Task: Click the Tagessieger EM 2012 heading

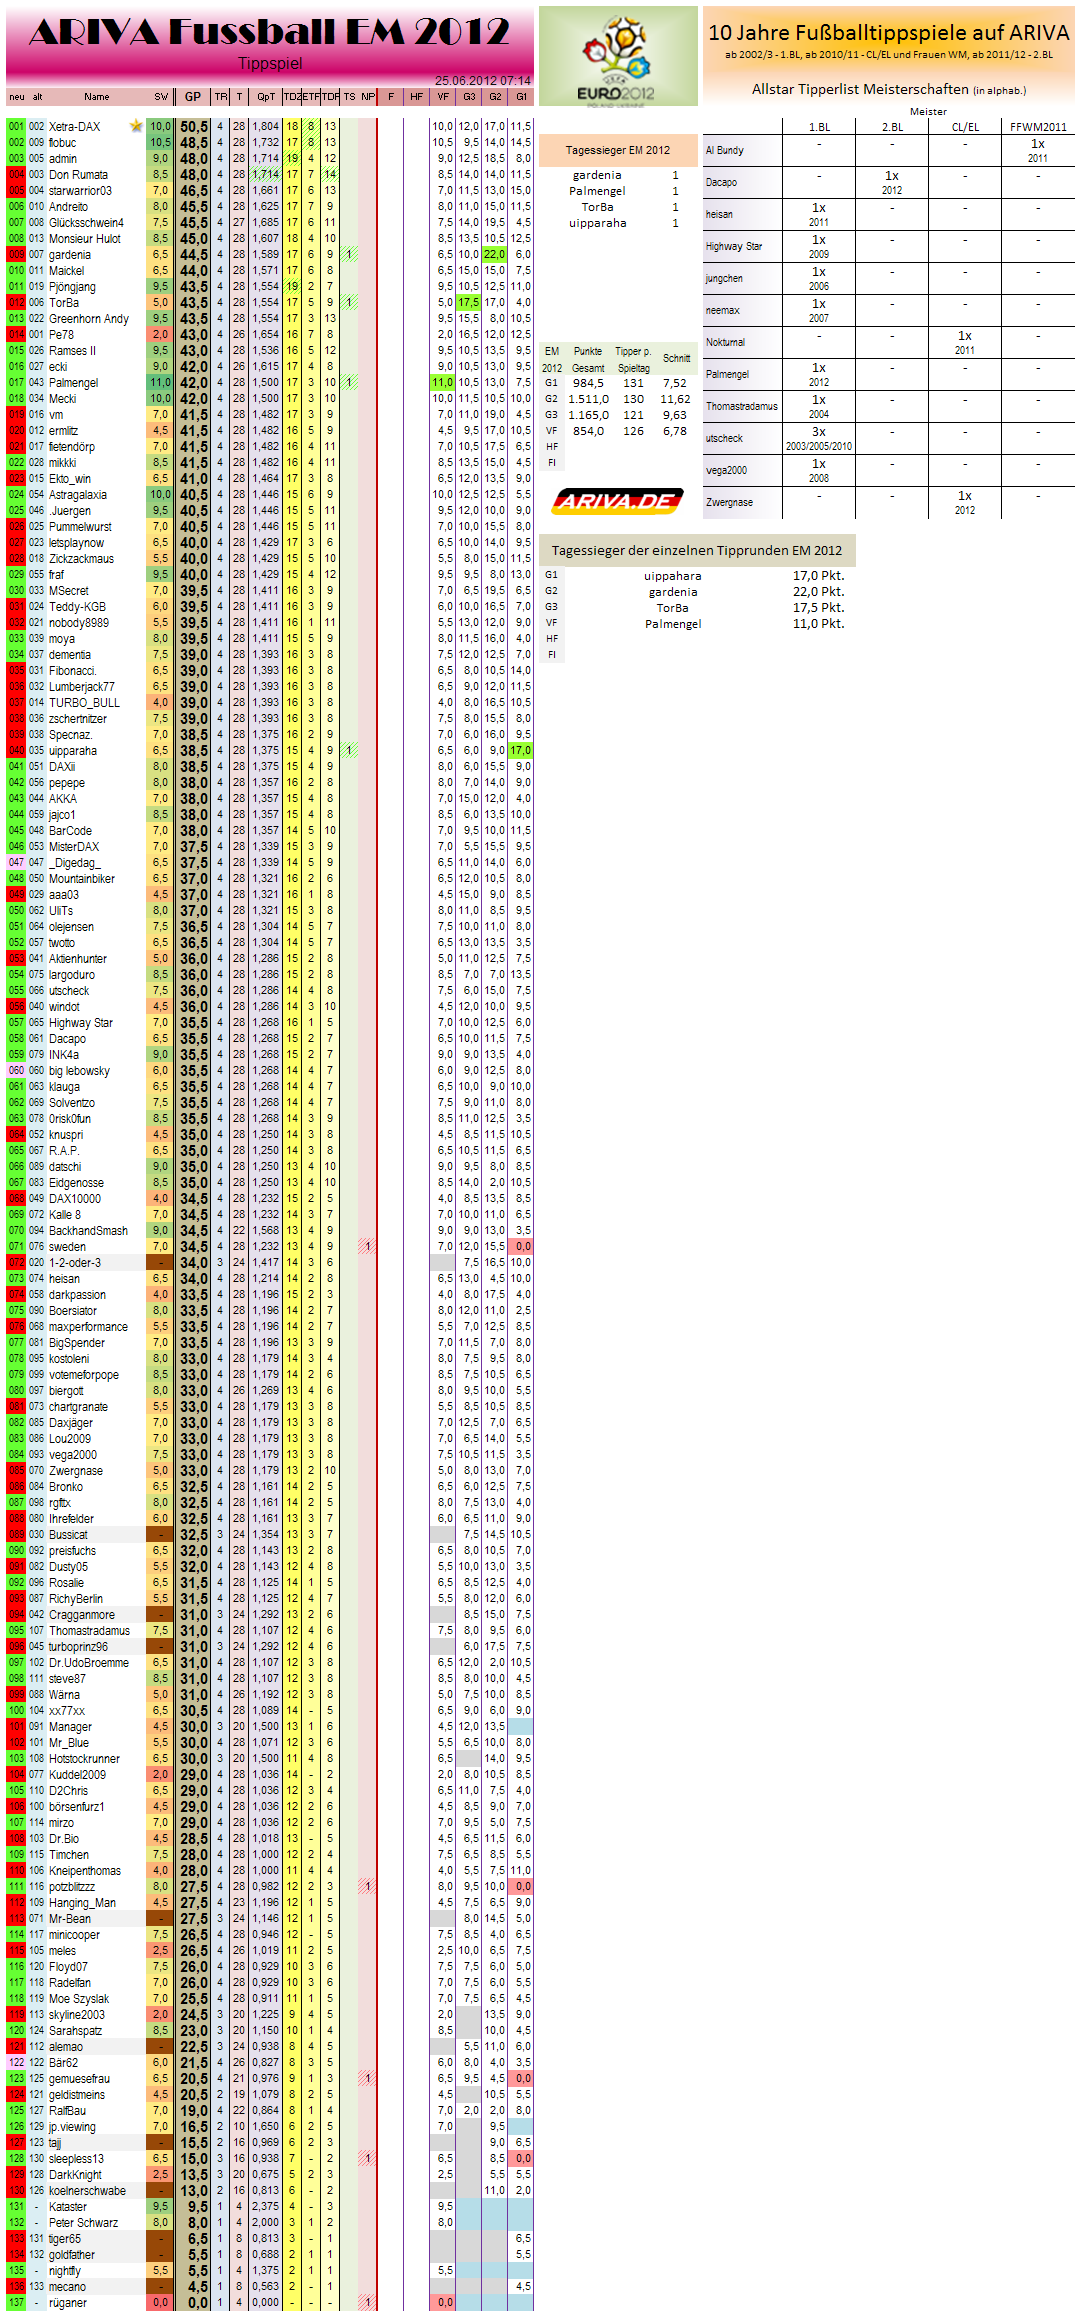Action: tap(617, 150)
